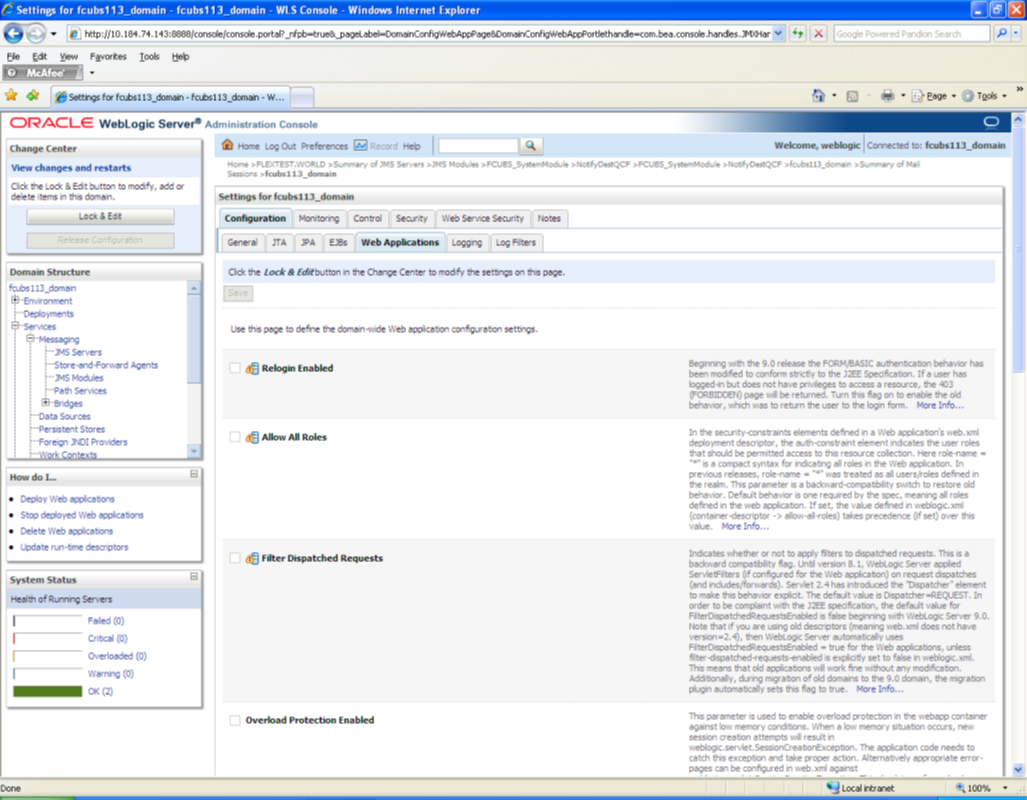The width and height of the screenshot is (1027, 800).
Task: Check the Allow All Roles checkbox
Action: pyautogui.click(x=234, y=437)
